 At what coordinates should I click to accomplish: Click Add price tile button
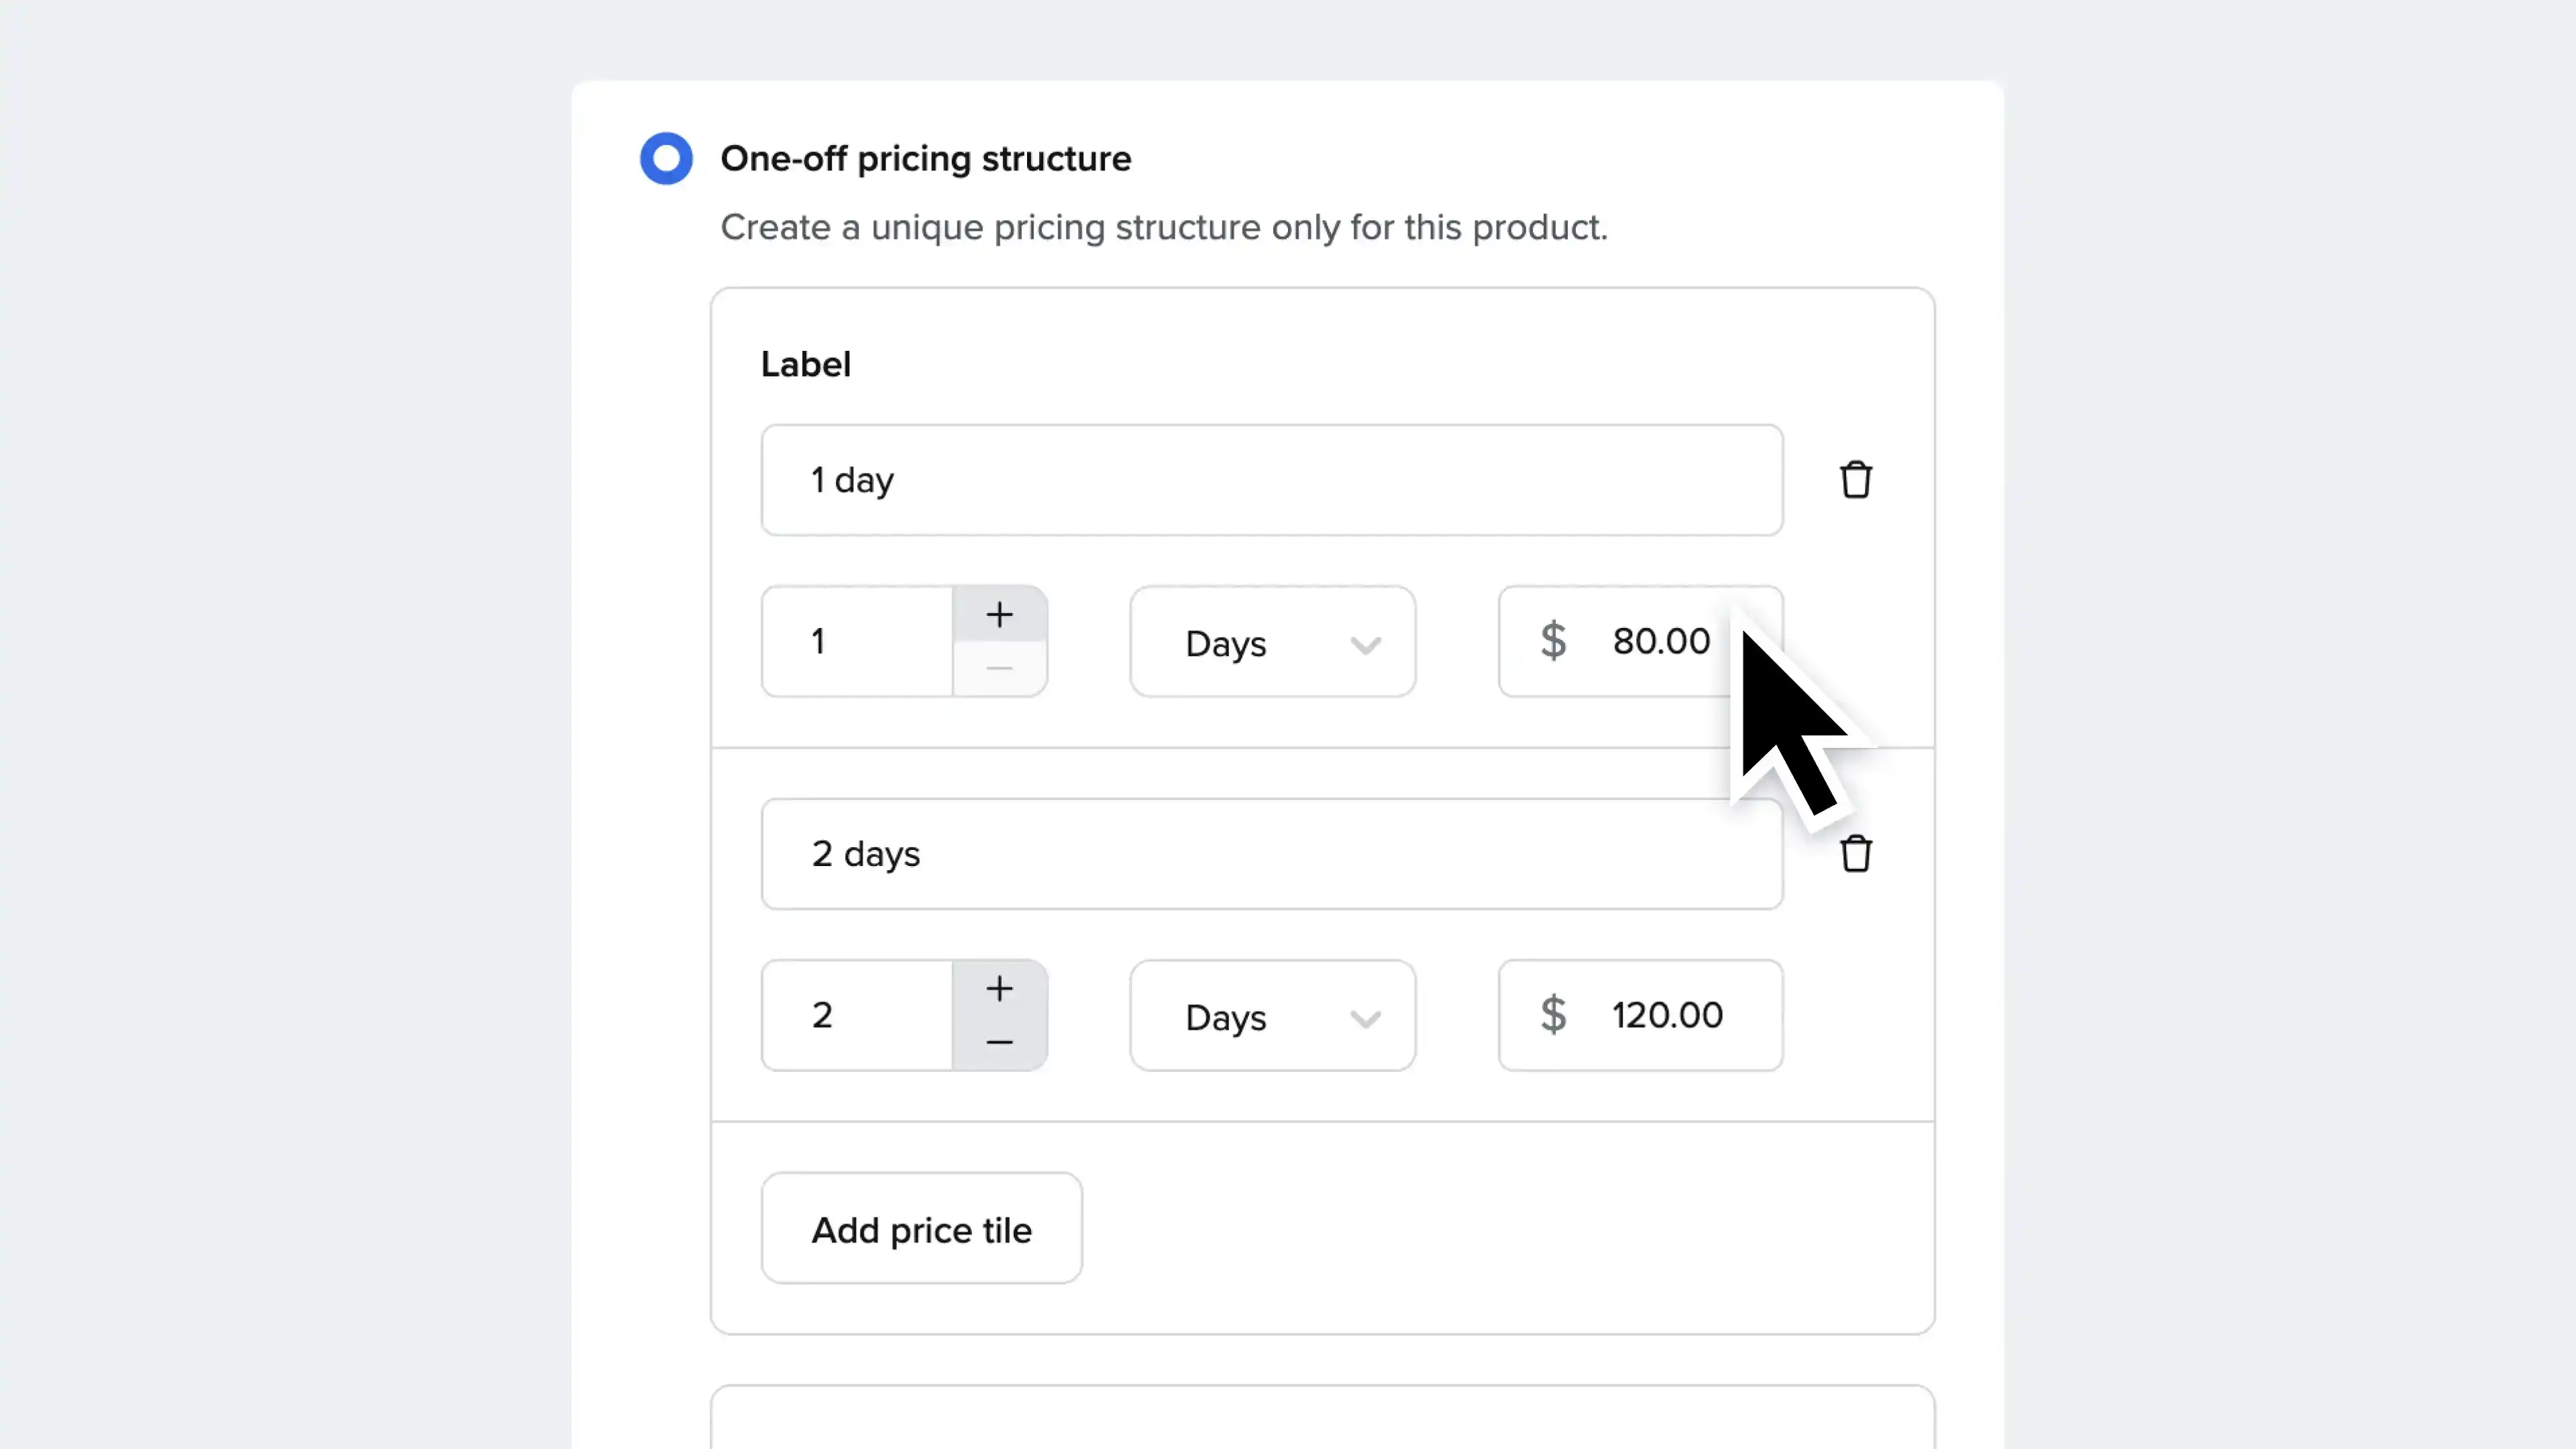921,1228
